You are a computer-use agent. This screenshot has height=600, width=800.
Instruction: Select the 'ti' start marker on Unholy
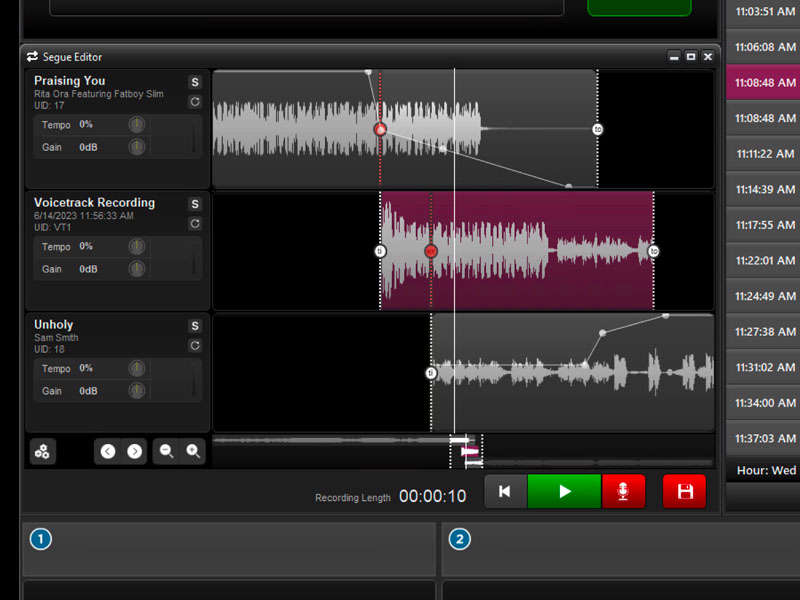tap(431, 373)
